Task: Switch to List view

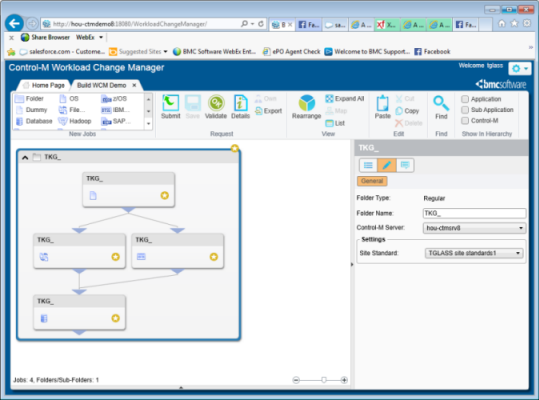Action: point(335,123)
